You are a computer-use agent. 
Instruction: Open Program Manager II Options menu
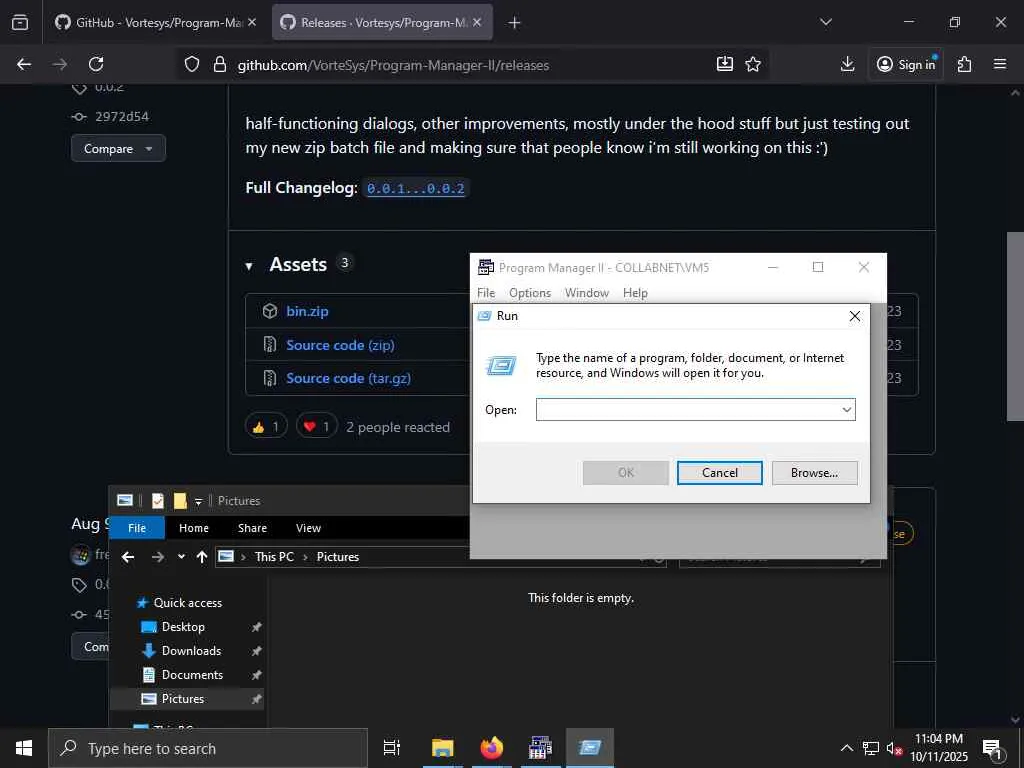pyautogui.click(x=530, y=293)
